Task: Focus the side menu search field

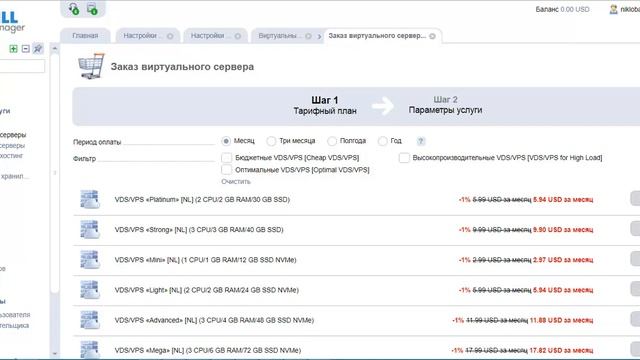Action: [22, 66]
